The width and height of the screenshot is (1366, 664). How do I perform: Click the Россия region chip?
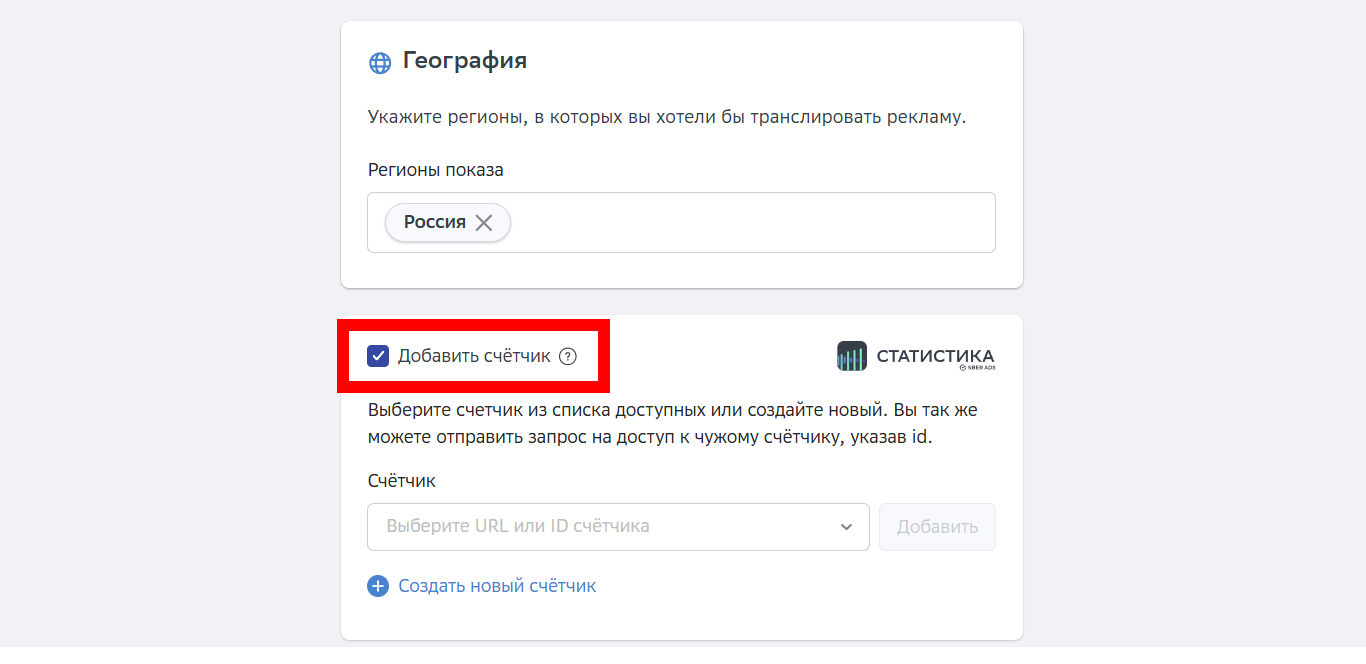pos(435,222)
